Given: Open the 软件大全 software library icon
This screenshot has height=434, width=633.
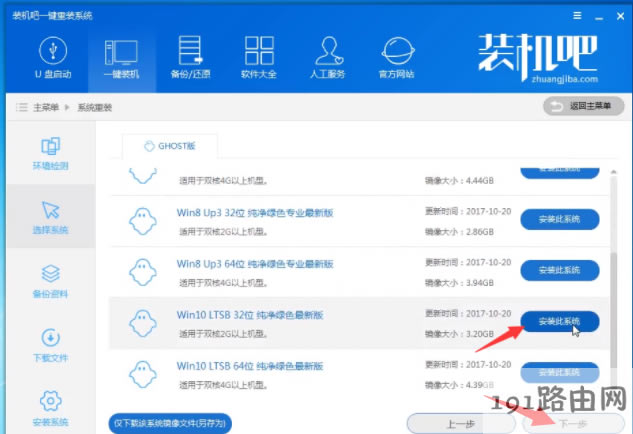Looking at the screenshot, I should (x=258, y=58).
